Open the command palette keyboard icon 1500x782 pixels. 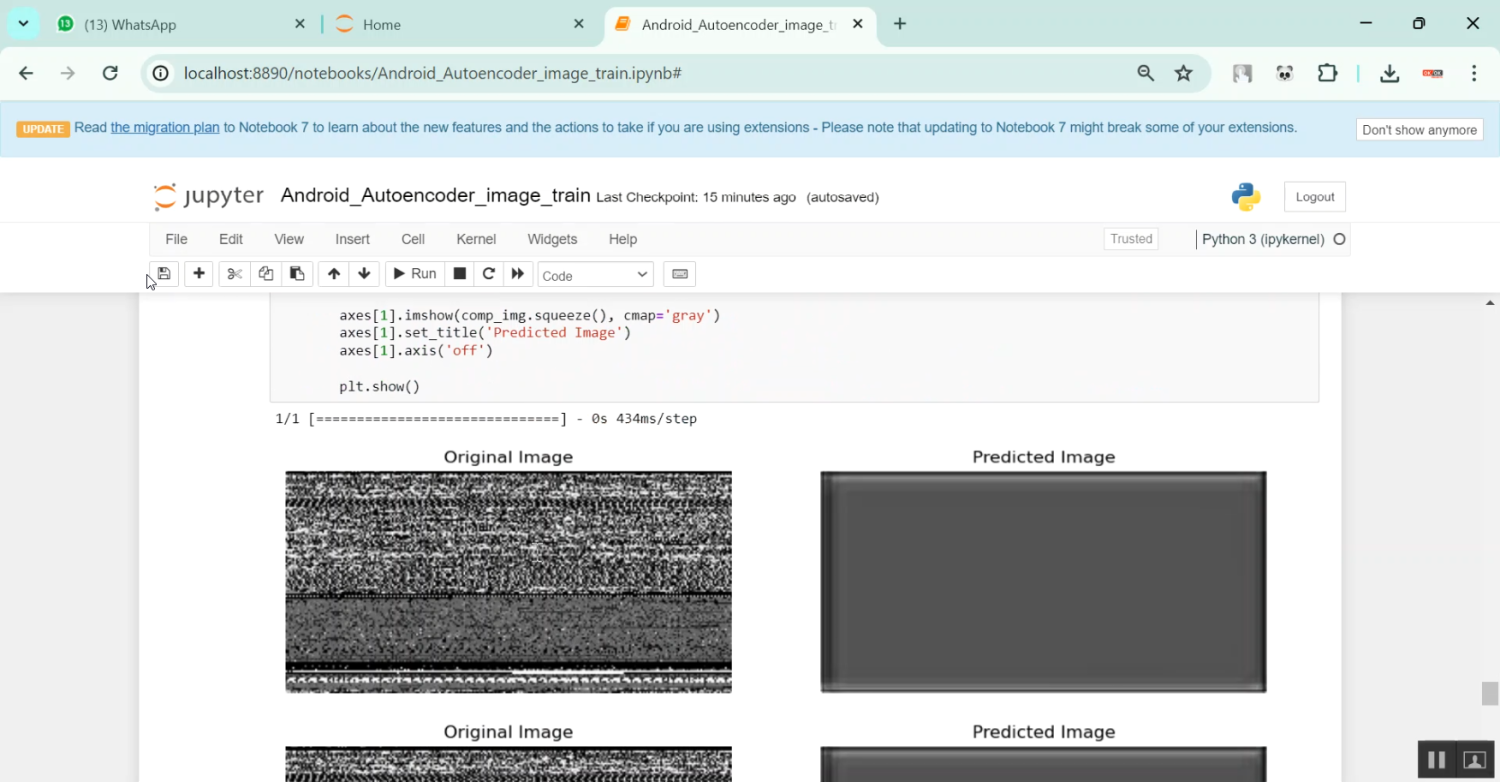(x=680, y=274)
